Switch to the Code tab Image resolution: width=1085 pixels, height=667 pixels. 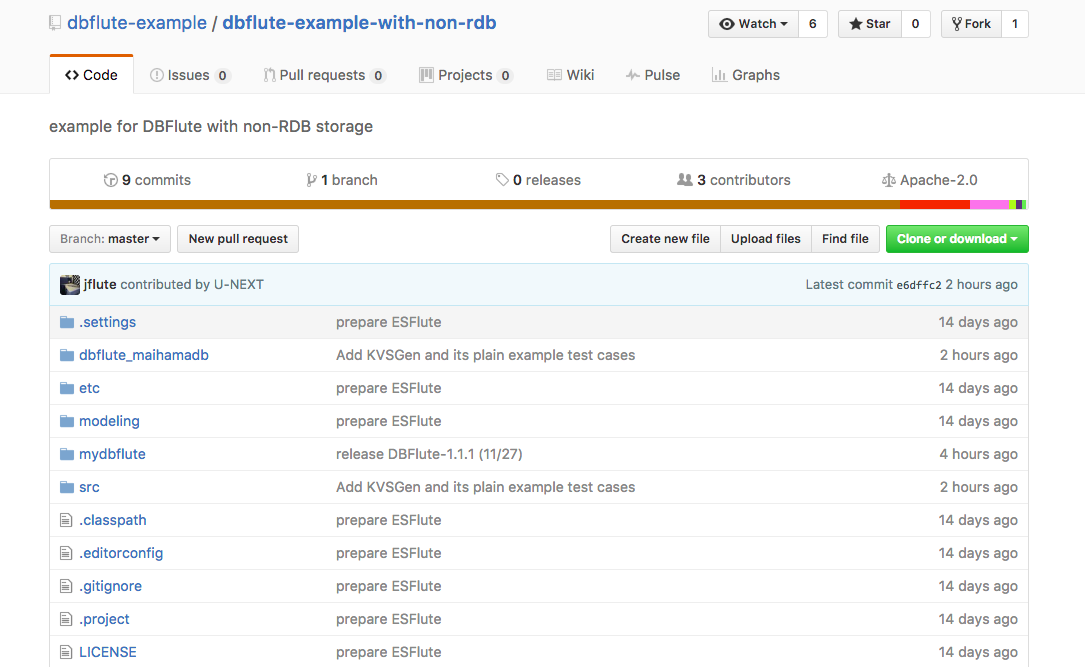pos(91,75)
